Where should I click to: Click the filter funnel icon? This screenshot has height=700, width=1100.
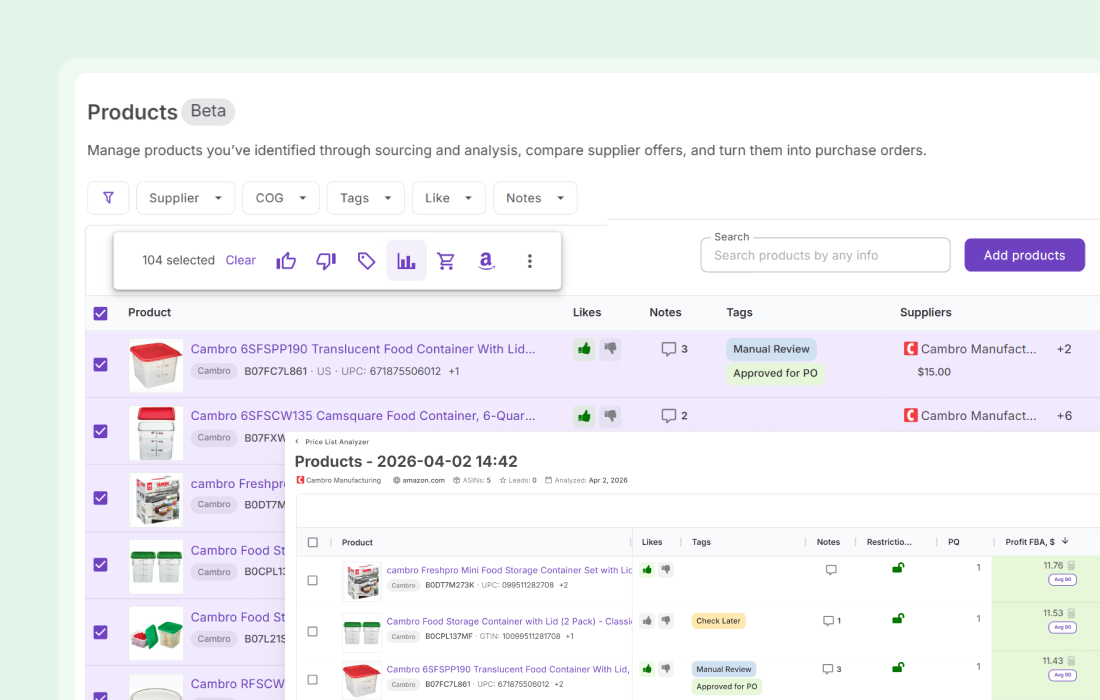108,197
